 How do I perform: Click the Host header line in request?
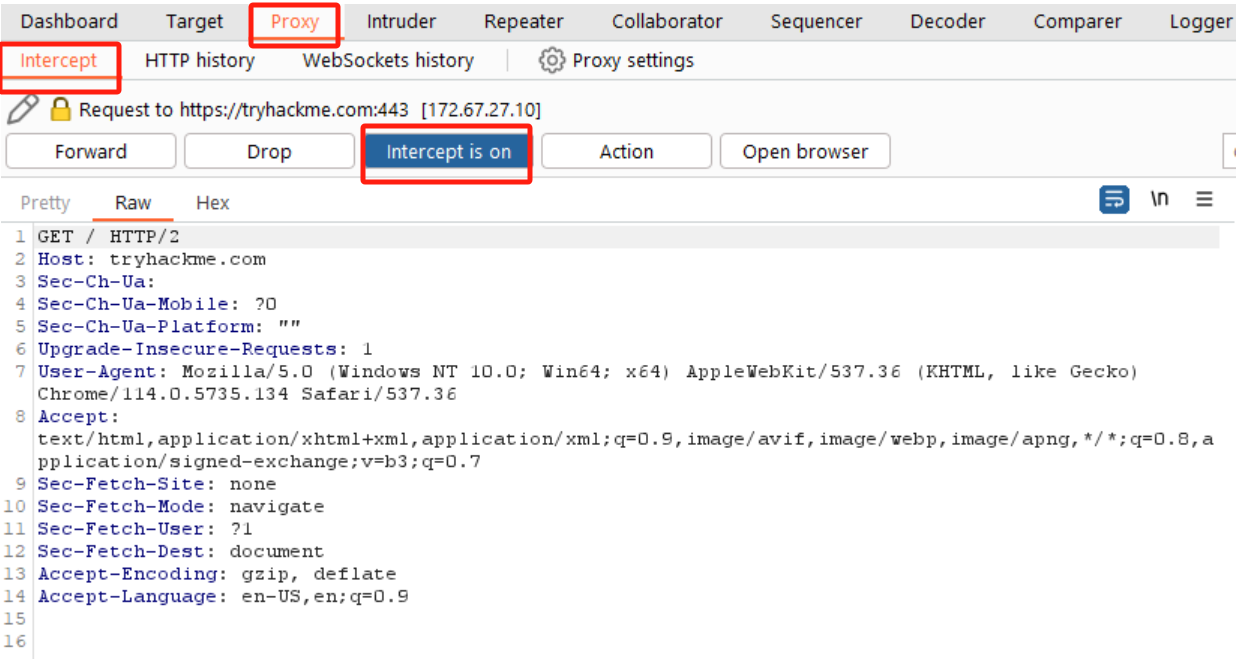[x=152, y=260]
